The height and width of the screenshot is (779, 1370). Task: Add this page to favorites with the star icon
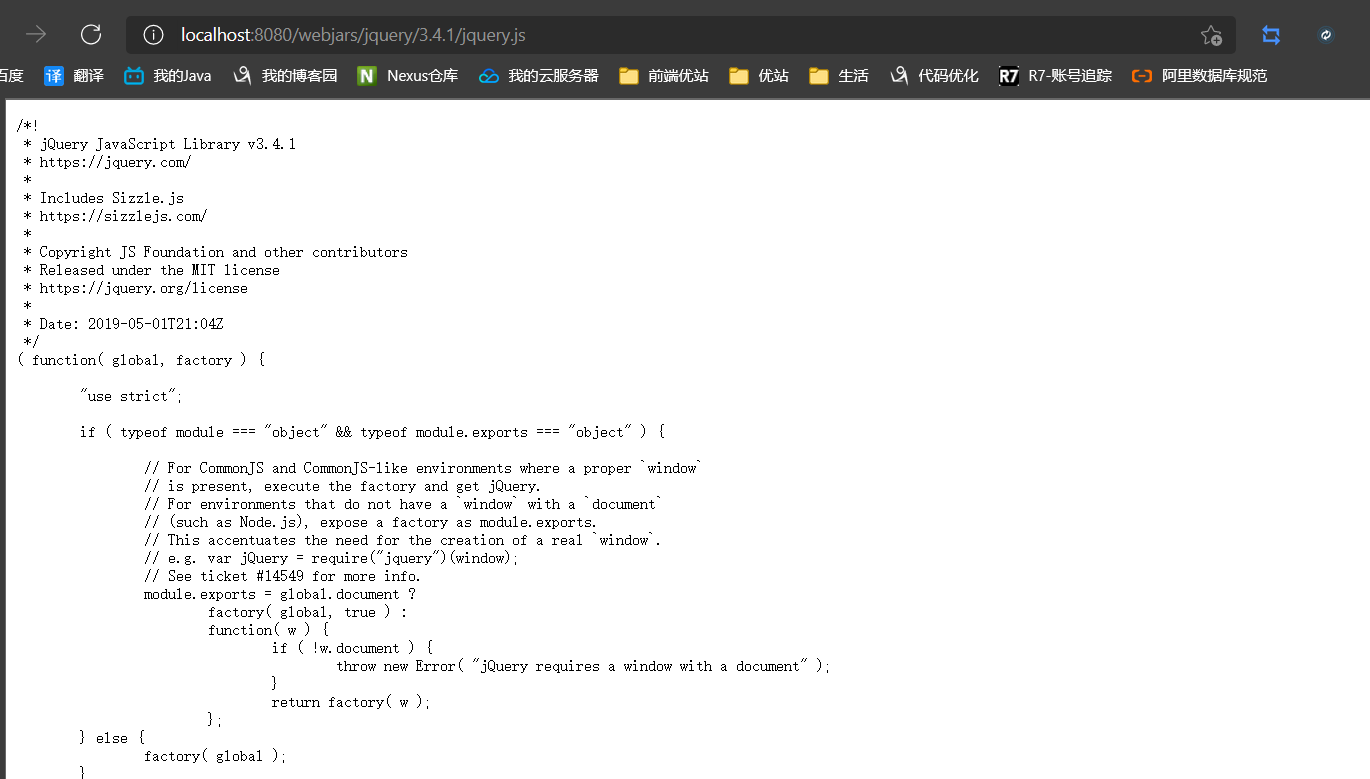point(1211,35)
